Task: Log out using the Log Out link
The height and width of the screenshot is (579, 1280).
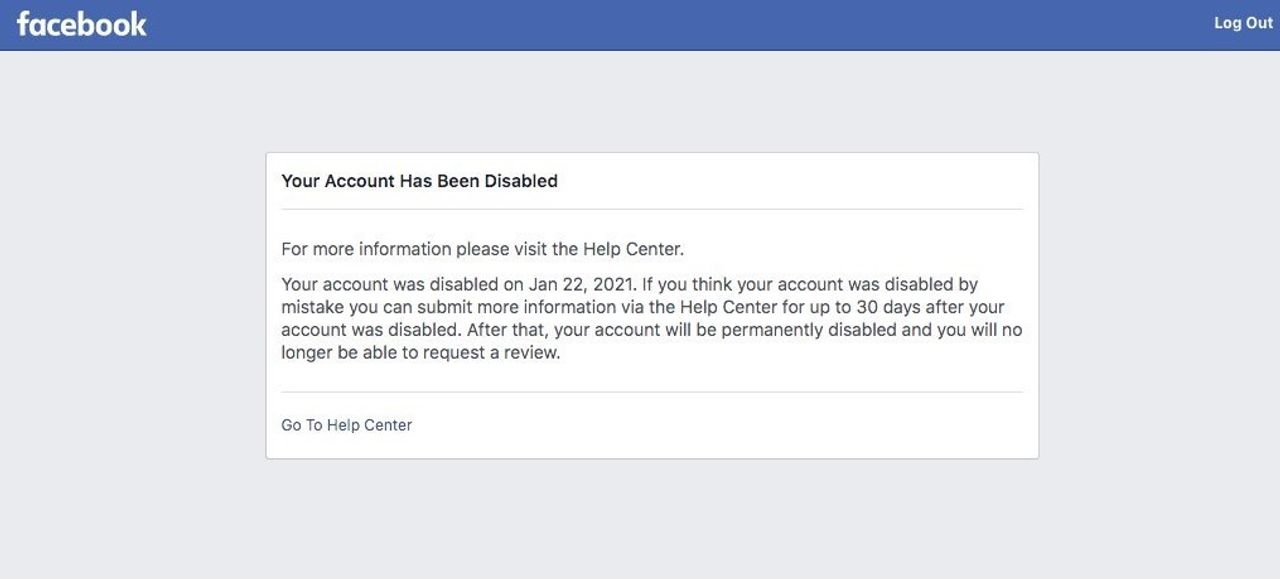Action: click(x=1243, y=23)
